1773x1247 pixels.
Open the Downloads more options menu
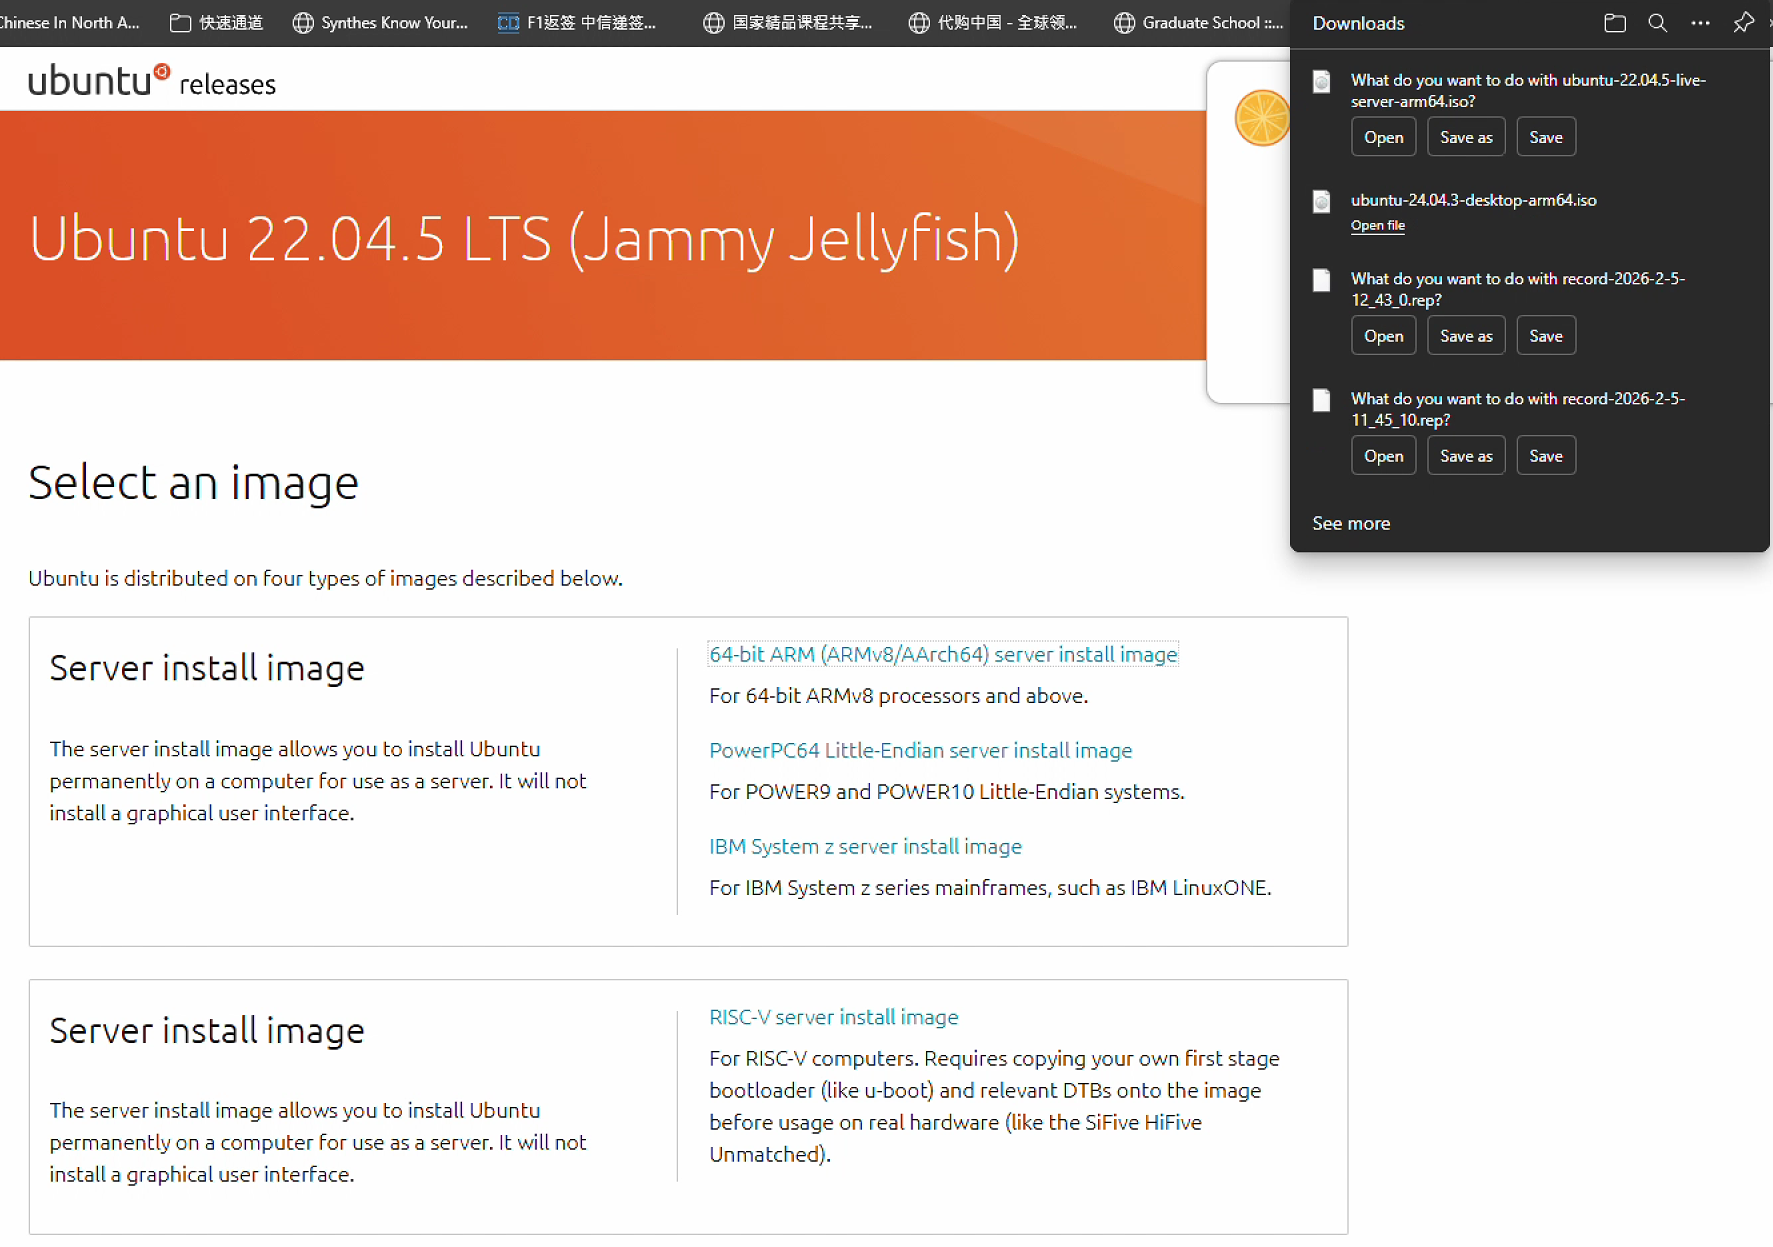[1700, 23]
